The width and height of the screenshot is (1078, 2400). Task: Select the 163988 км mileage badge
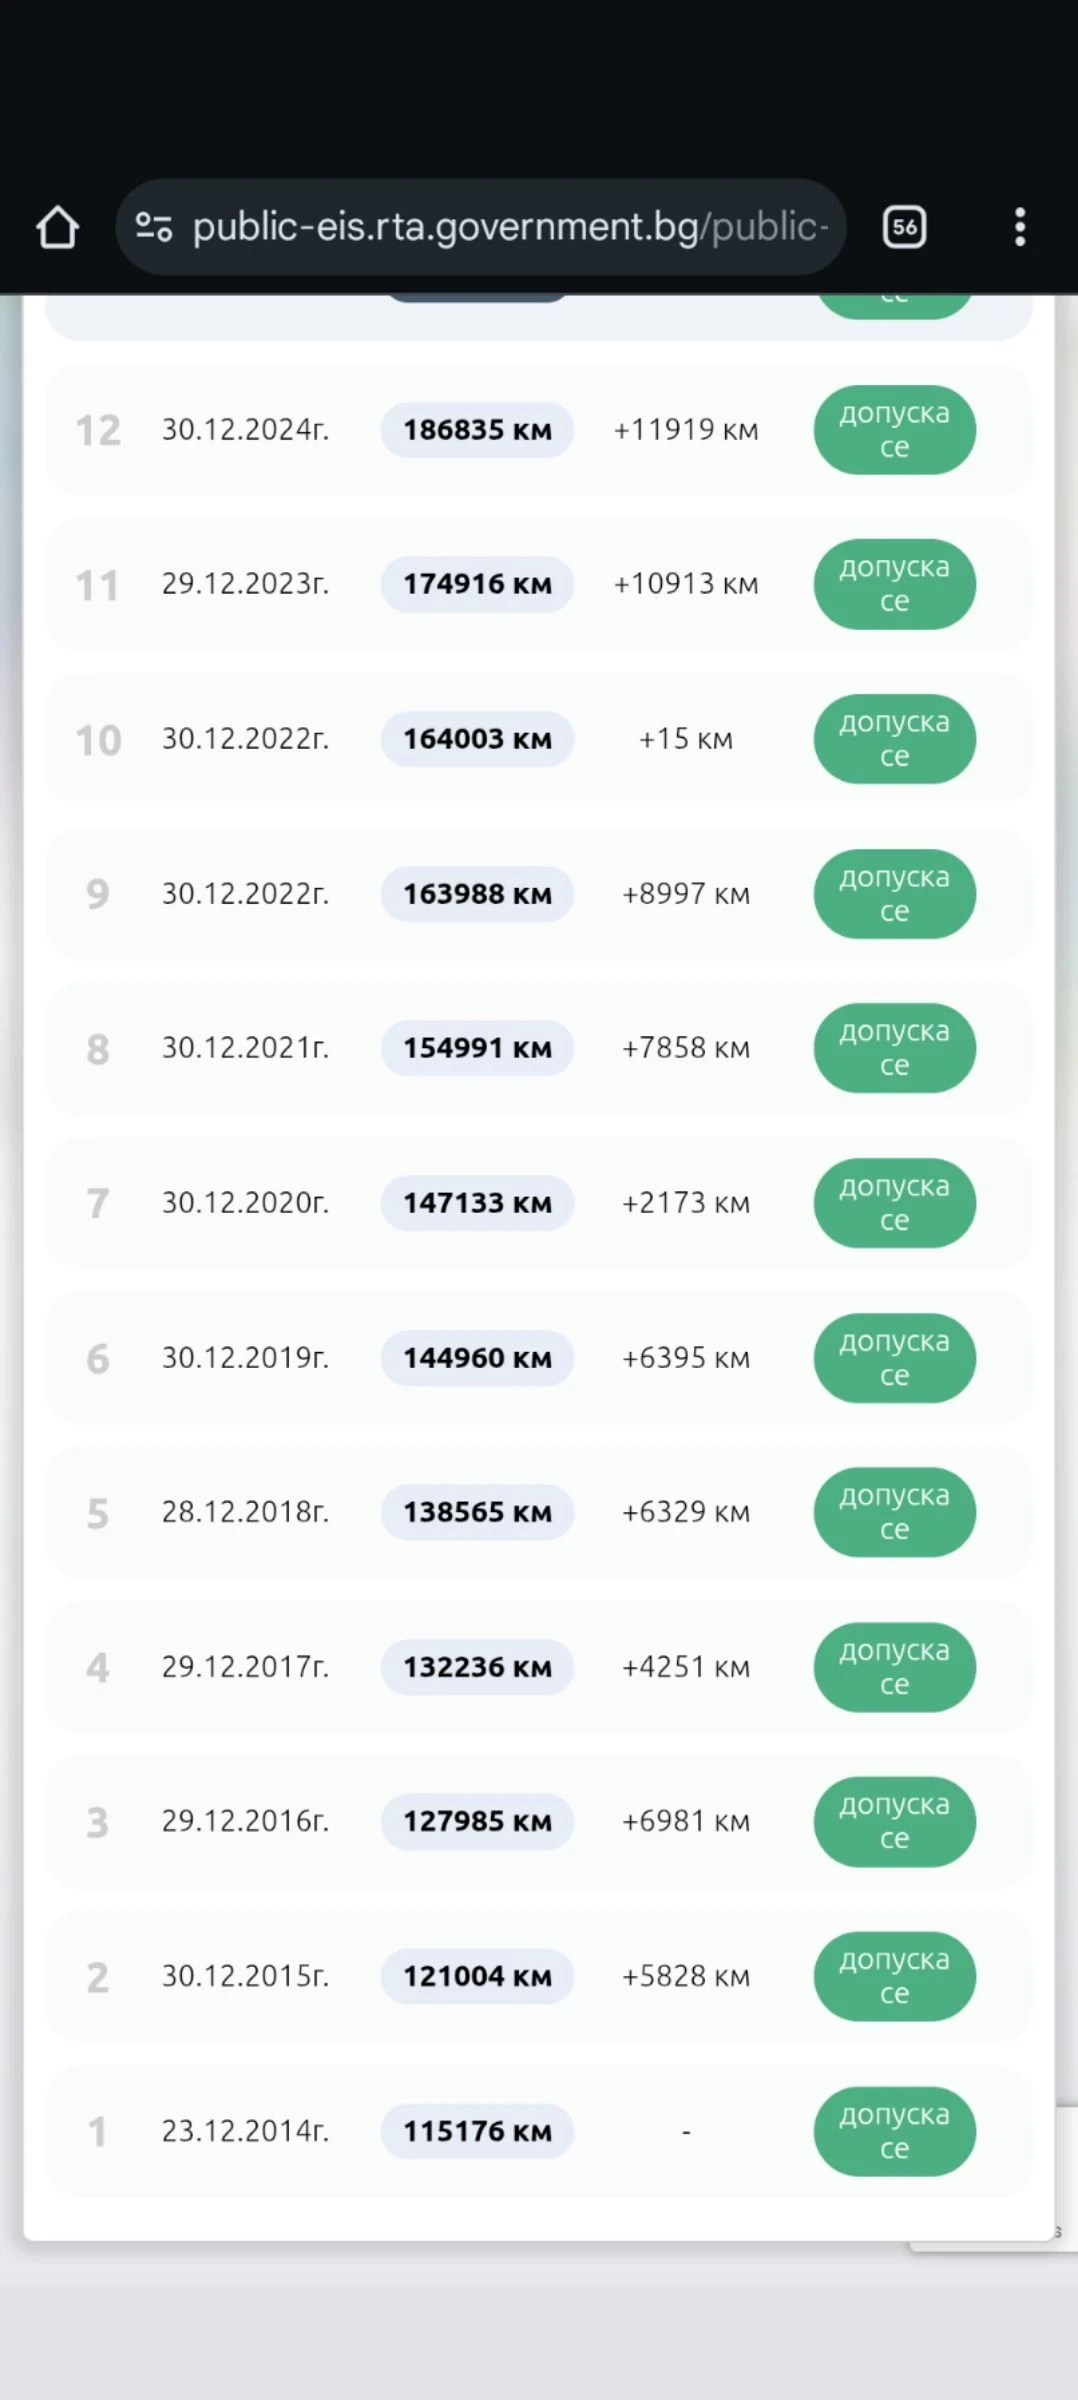(x=477, y=894)
